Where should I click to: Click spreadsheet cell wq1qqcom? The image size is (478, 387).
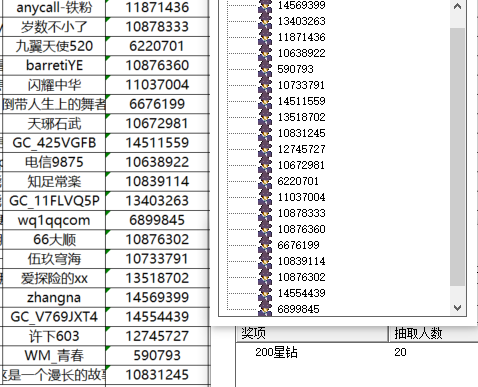point(54,220)
